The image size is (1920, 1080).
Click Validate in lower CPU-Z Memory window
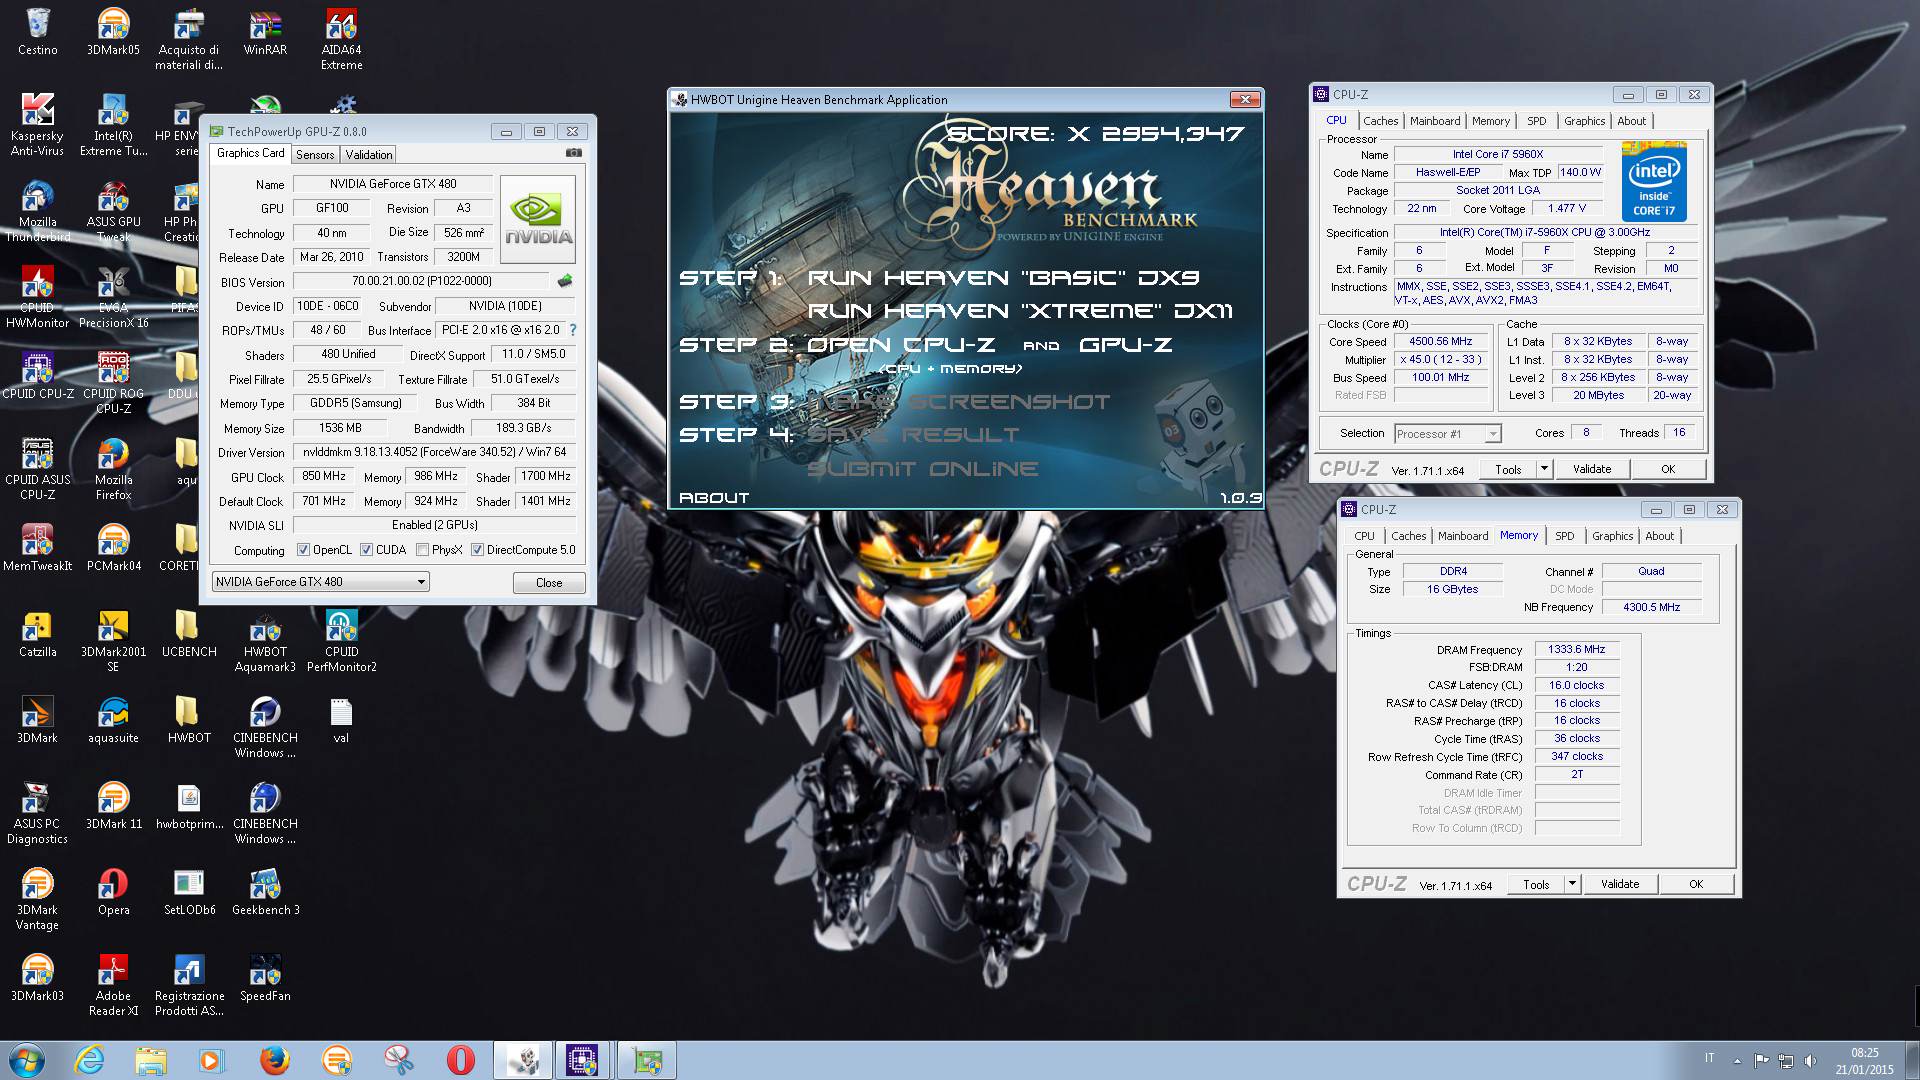tap(1620, 884)
